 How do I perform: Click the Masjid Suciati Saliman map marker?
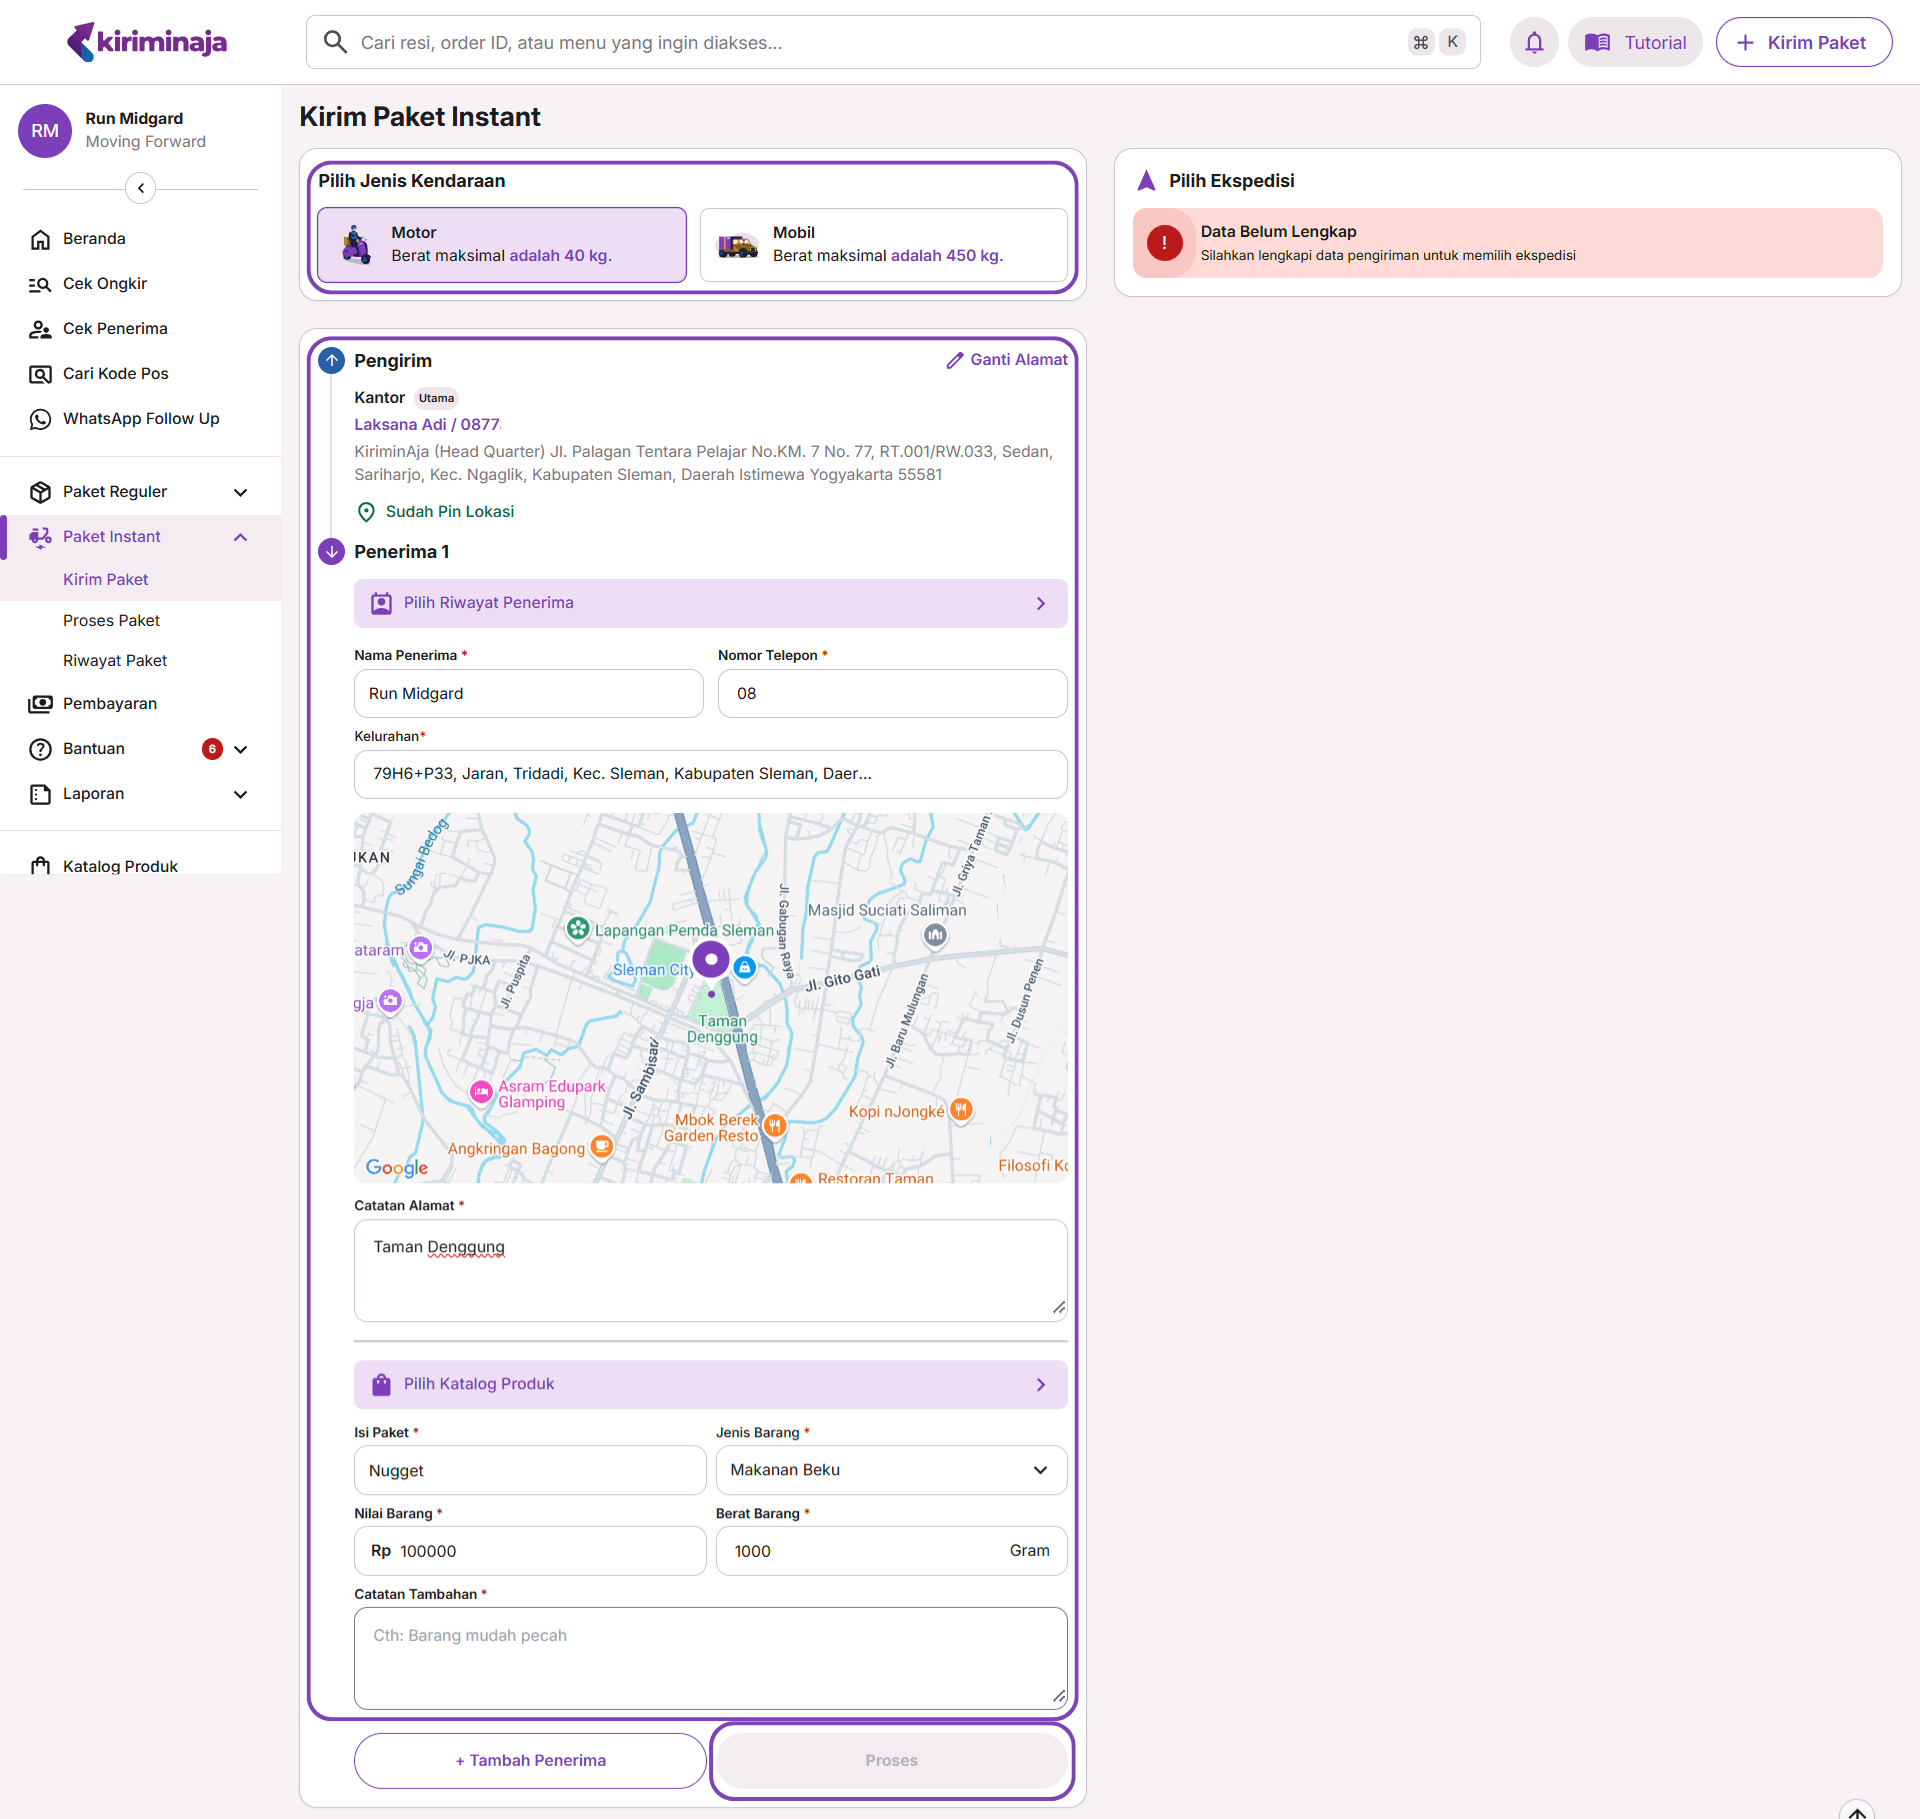pyautogui.click(x=935, y=935)
